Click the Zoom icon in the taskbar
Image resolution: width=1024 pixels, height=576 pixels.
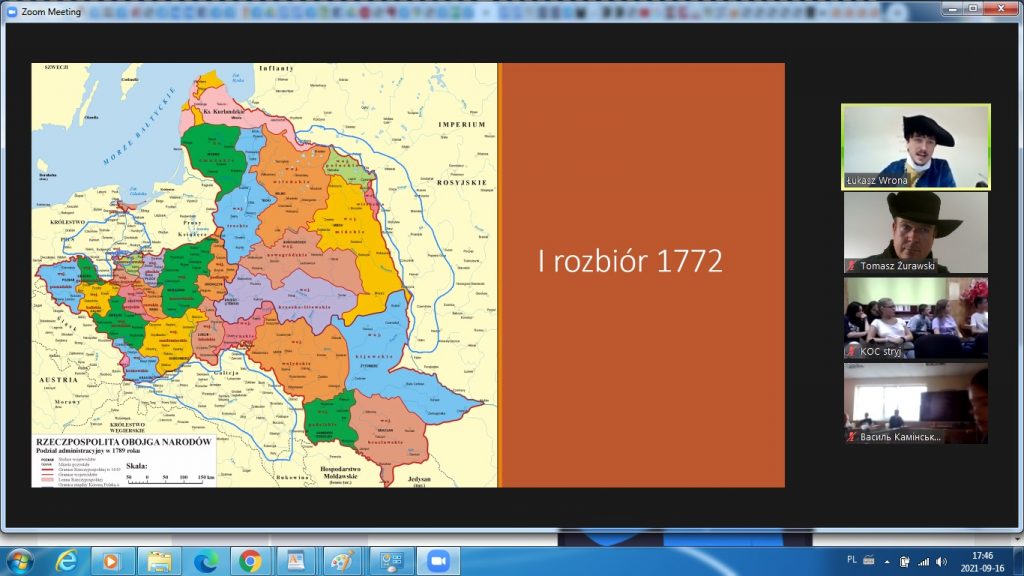click(x=436, y=560)
